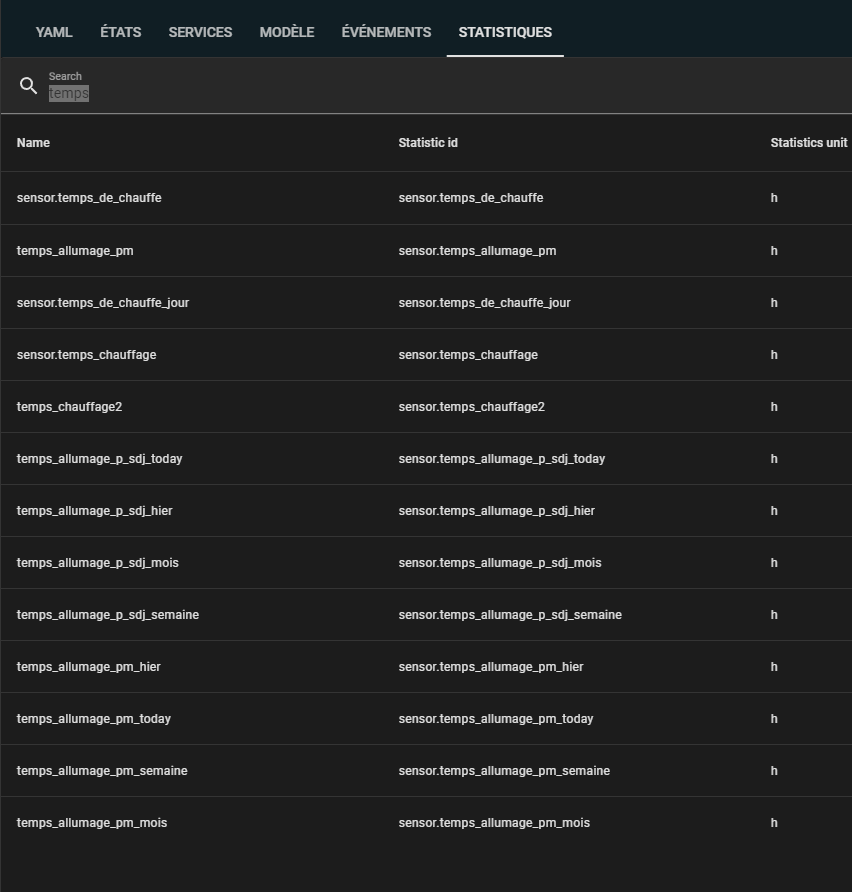Viewport: 852px width, 892px height.
Task: Click the temps_allumage_pm name cell
Action: 75,251
